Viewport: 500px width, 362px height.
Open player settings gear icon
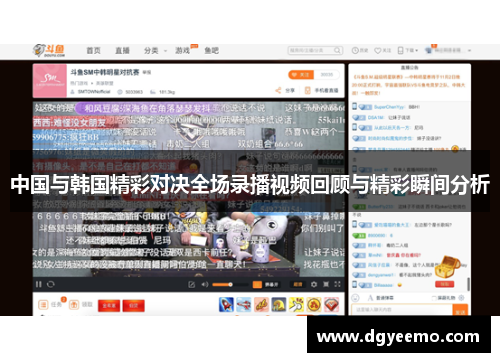point(314,284)
